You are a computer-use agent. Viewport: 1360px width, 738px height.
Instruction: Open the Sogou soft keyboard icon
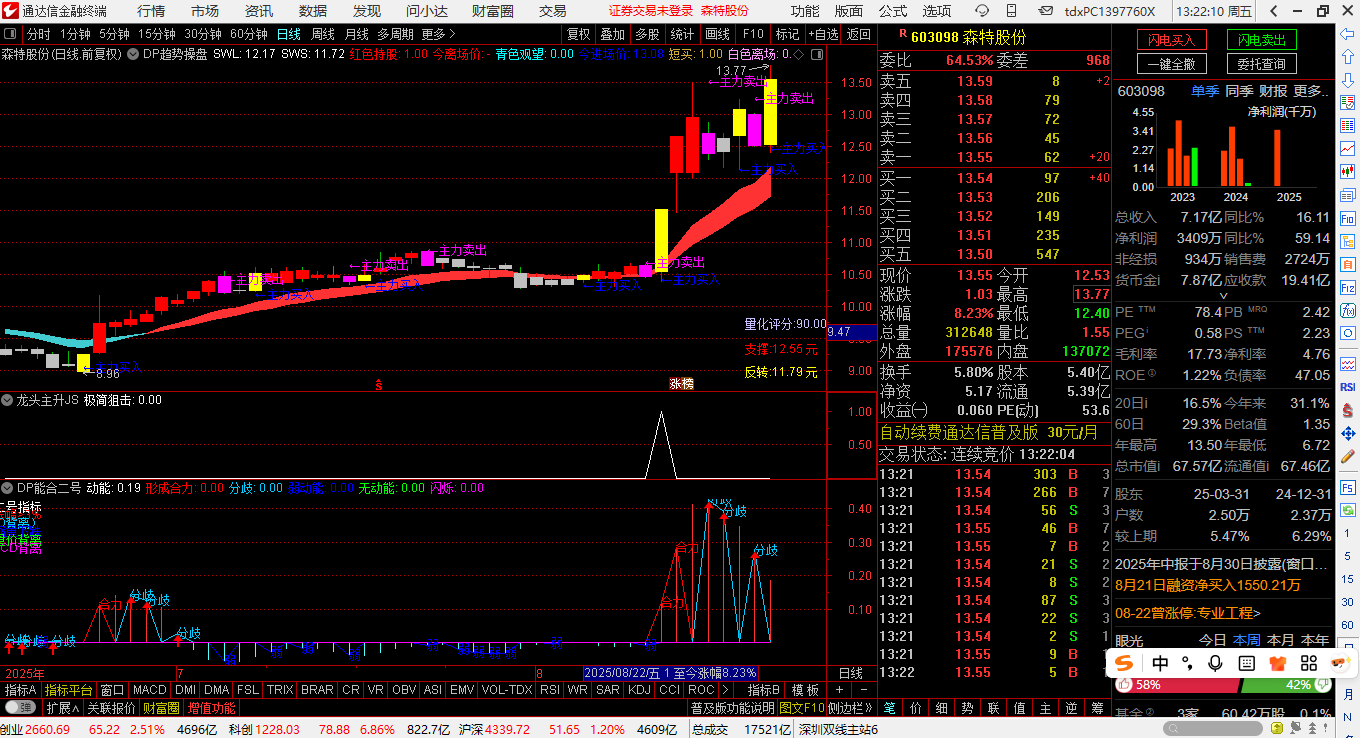pos(1247,663)
